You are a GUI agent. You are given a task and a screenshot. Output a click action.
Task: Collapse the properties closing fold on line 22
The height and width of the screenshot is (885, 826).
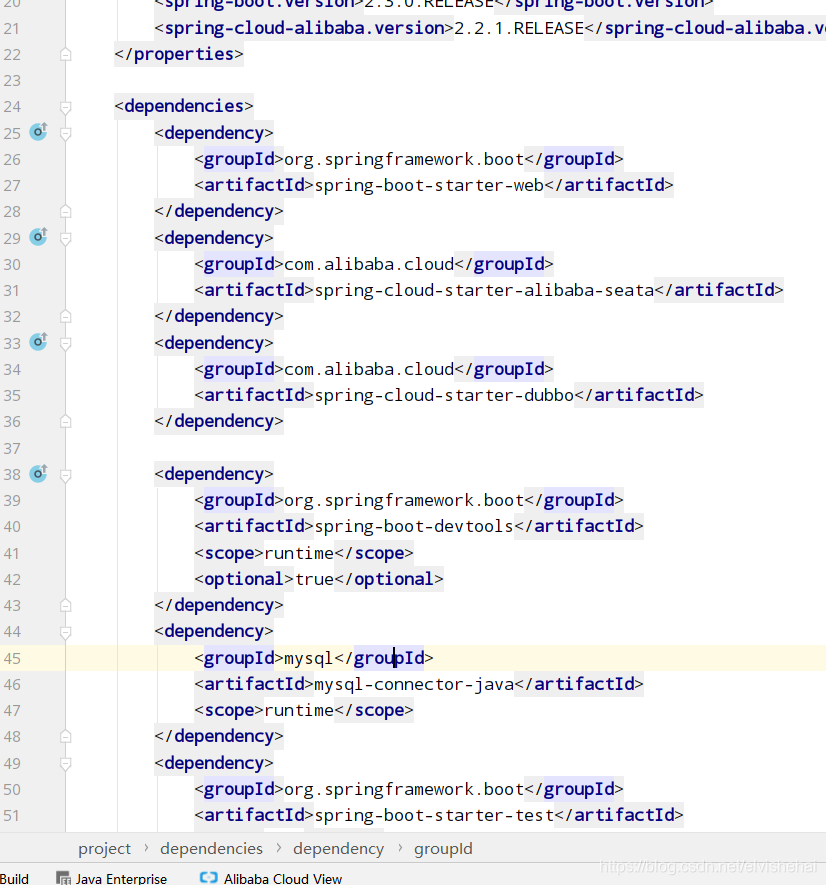65,55
